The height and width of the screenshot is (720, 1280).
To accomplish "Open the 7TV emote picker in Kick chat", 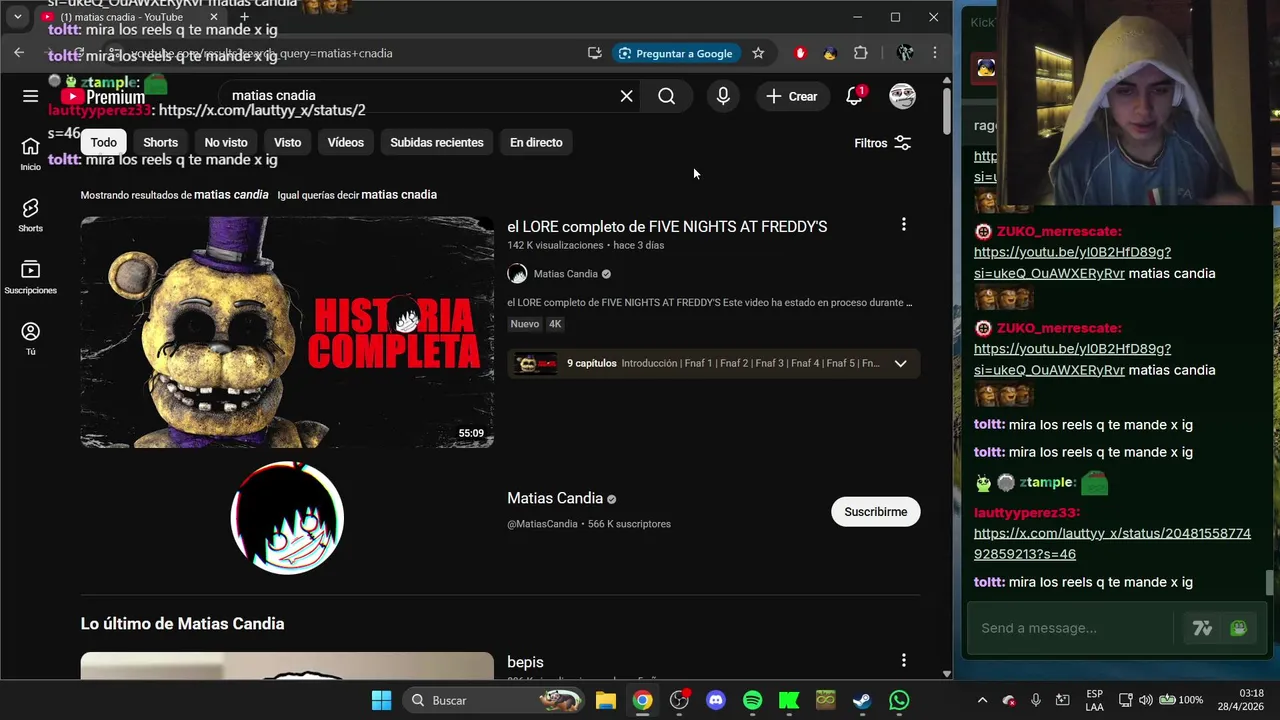I will [1202, 628].
